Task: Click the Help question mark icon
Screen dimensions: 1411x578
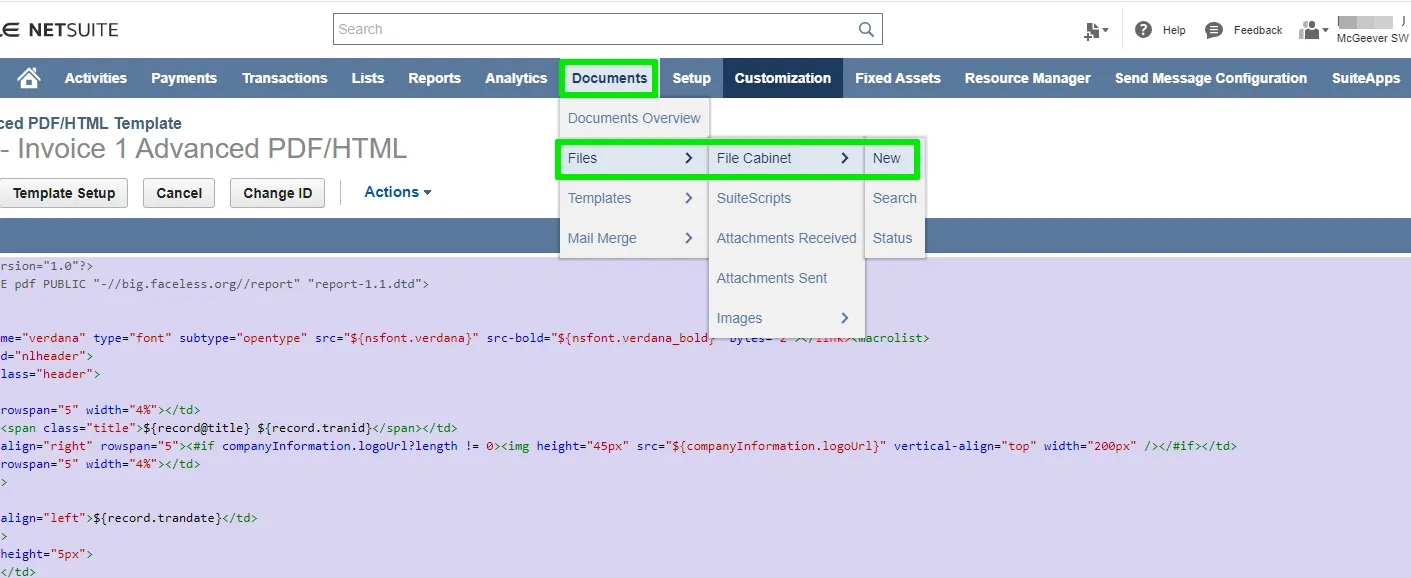Action: [x=1144, y=30]
